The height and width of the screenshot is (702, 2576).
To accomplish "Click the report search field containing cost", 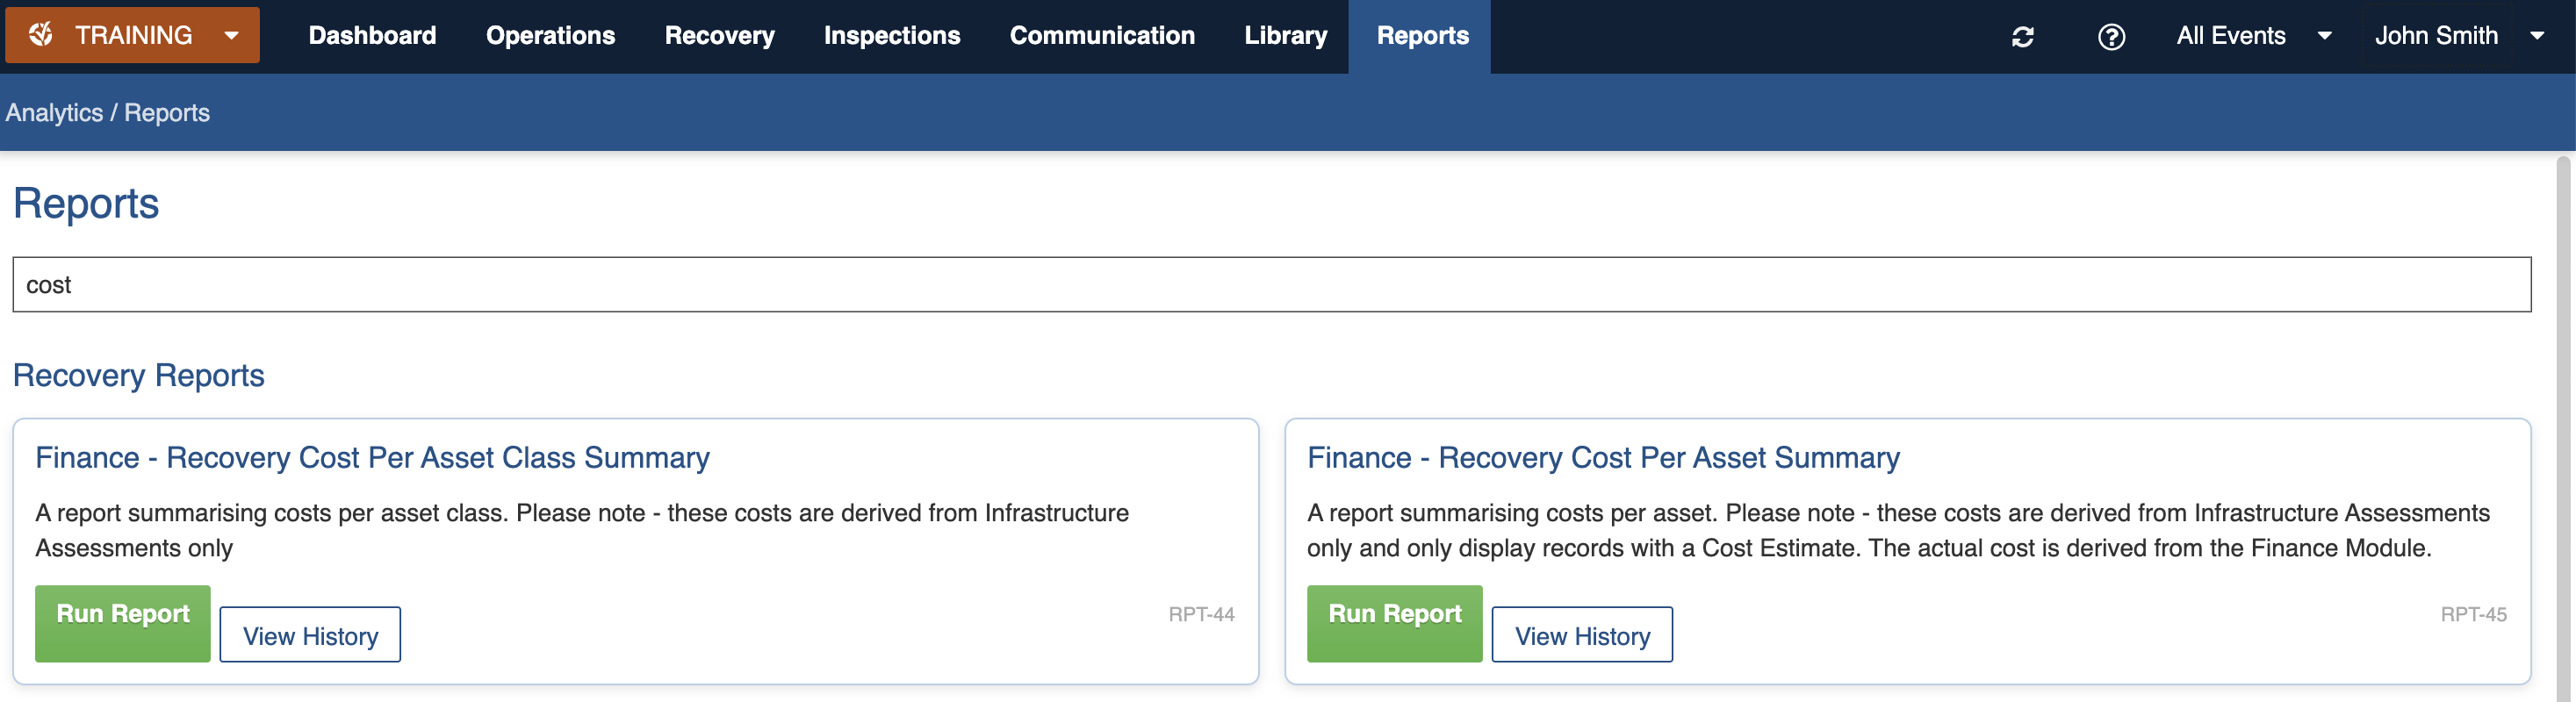I will click(1271, 285).
